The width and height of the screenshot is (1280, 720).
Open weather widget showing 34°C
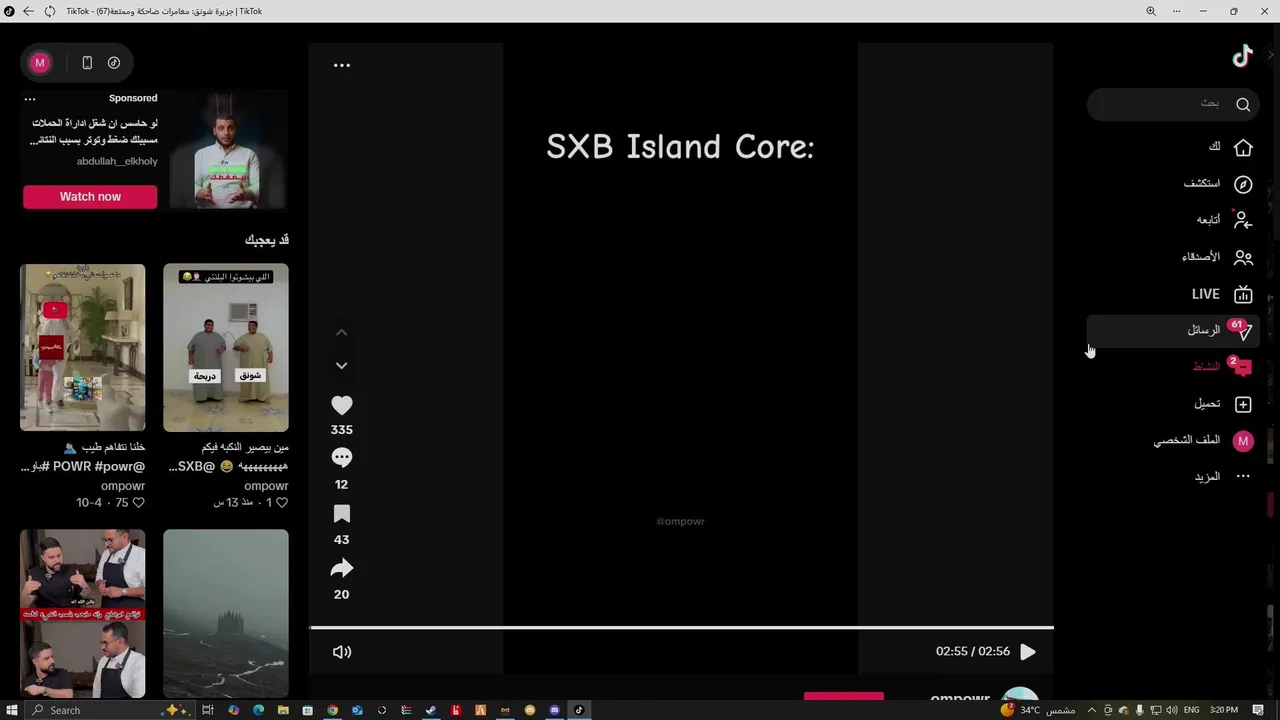1037,710
